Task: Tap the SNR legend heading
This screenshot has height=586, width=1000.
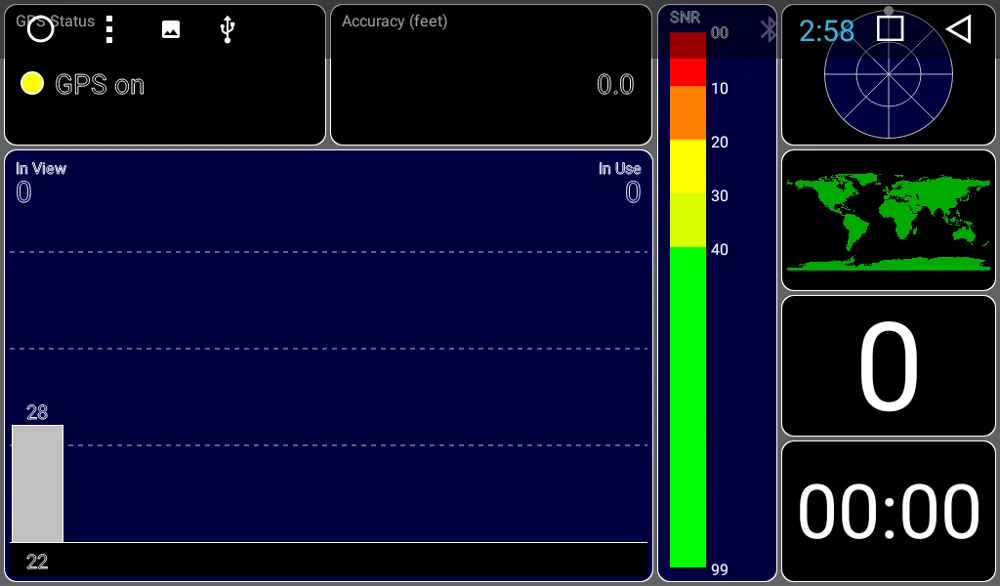Action: click(x=685, y=17)
